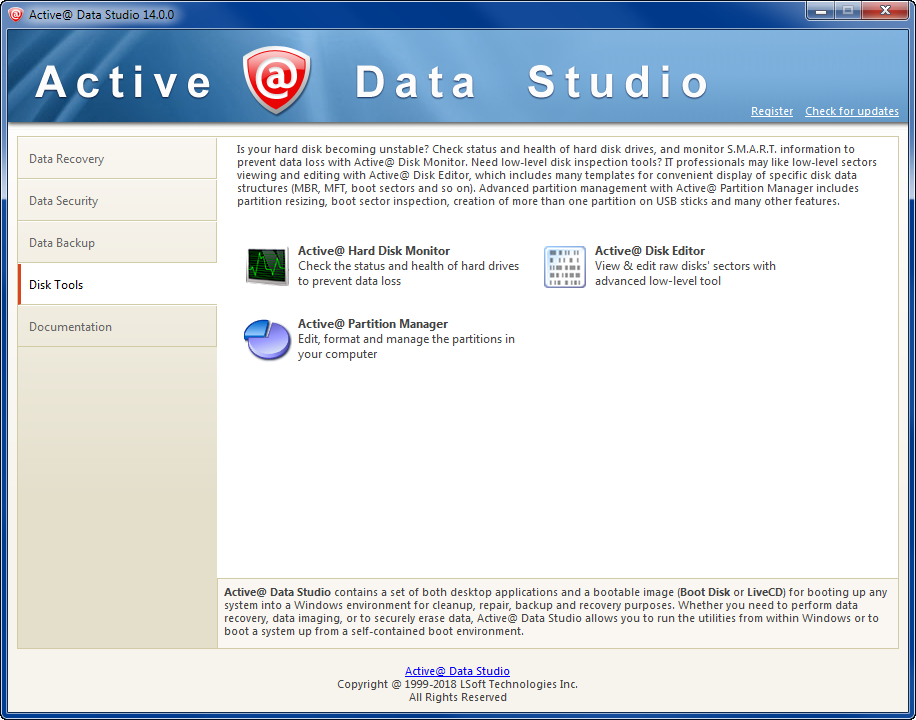Click 'Check the status and health' description

tap(408, 274)
